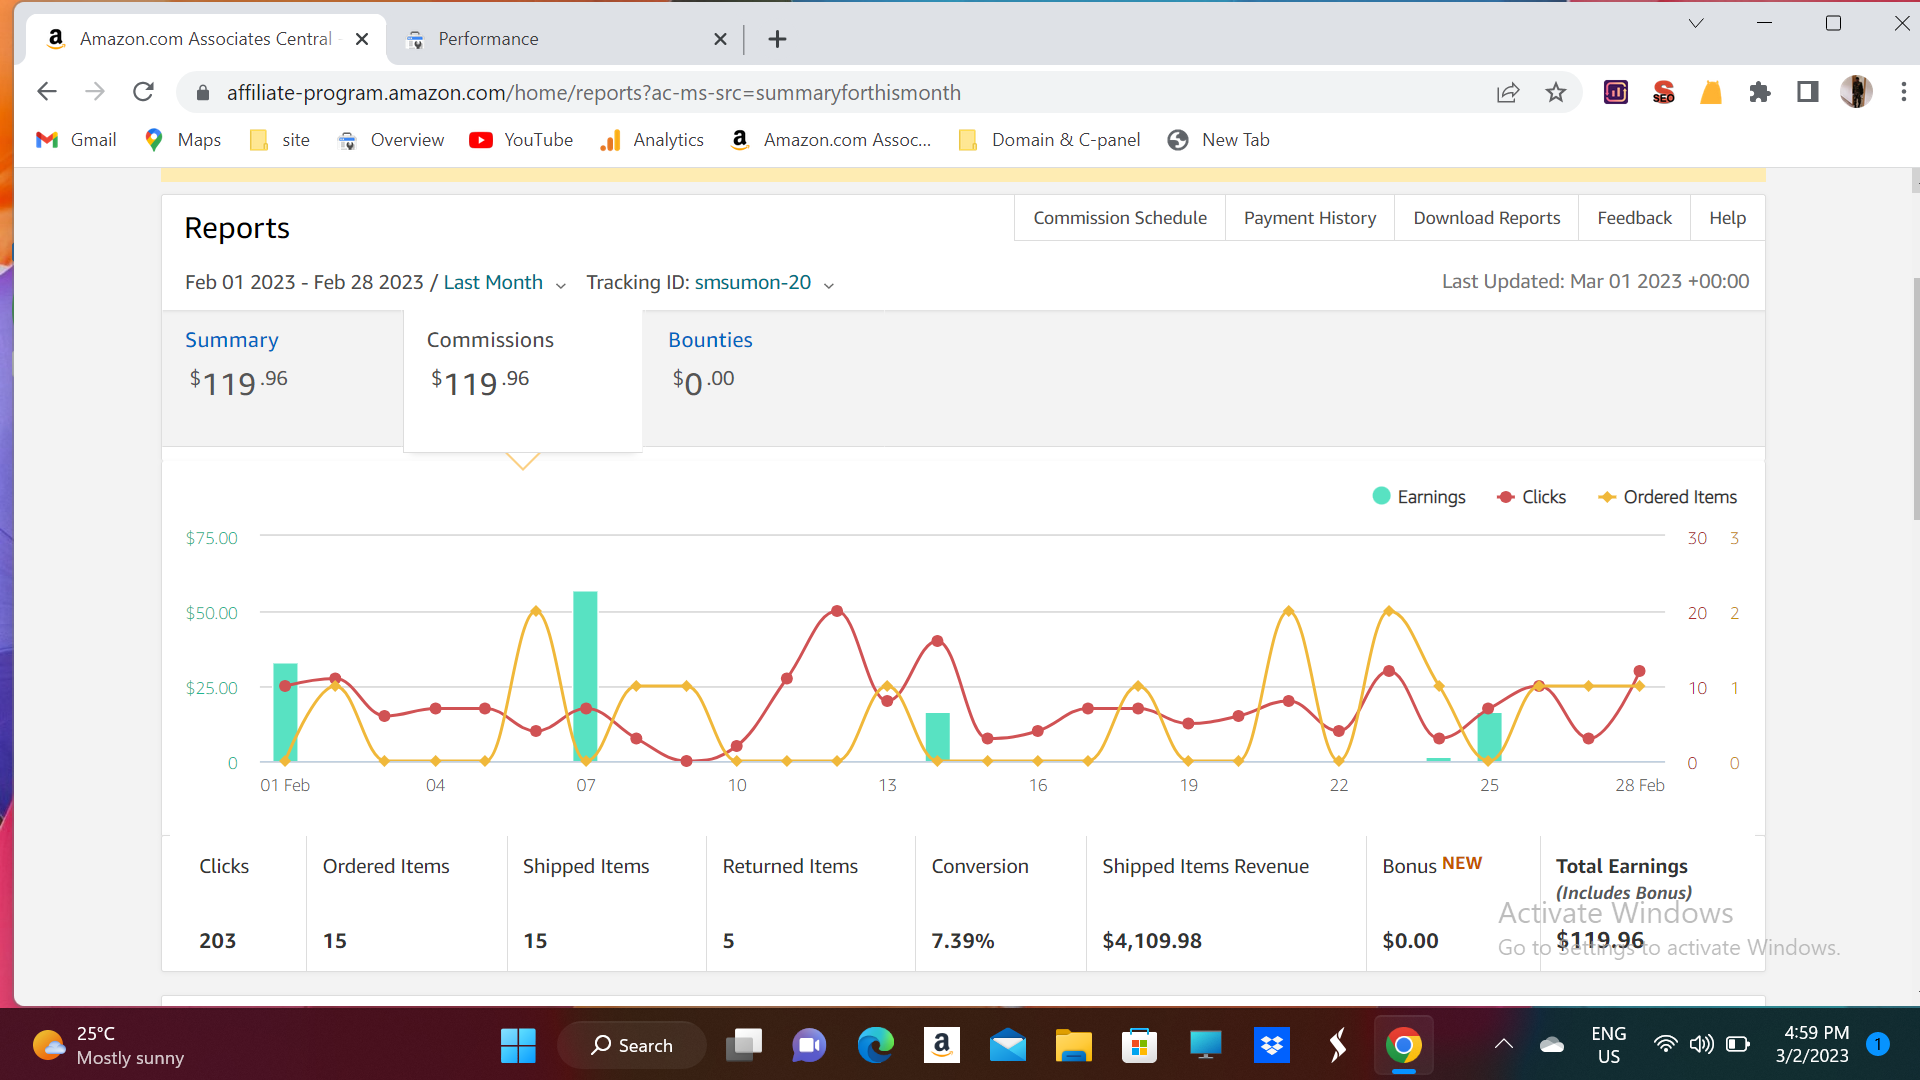
Task: Open the Teams chat taskbar icon
Action: [x=809, y=1046]
